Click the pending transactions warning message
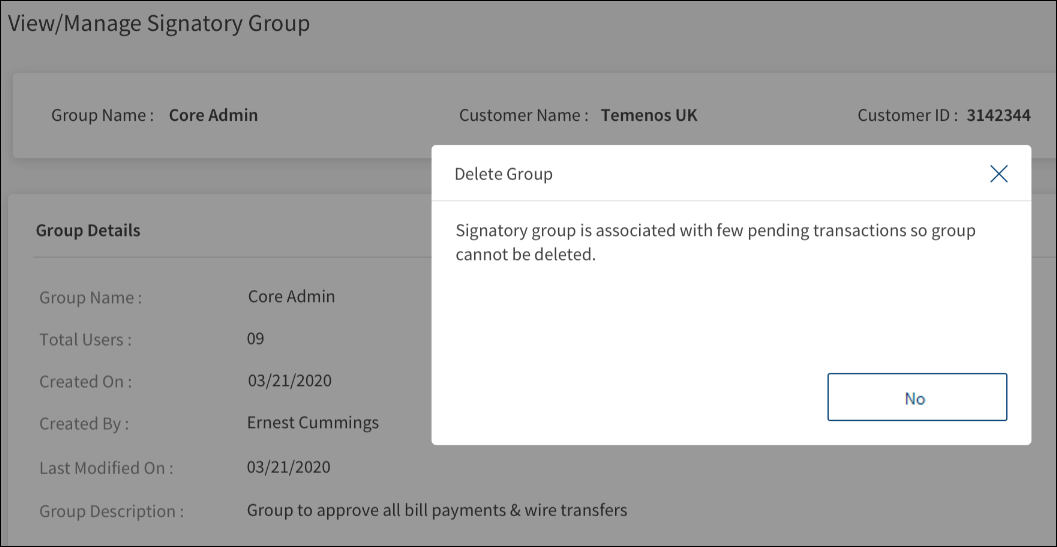The width and height of the screenshot is (1057, 547). click(x=715, y=242)
